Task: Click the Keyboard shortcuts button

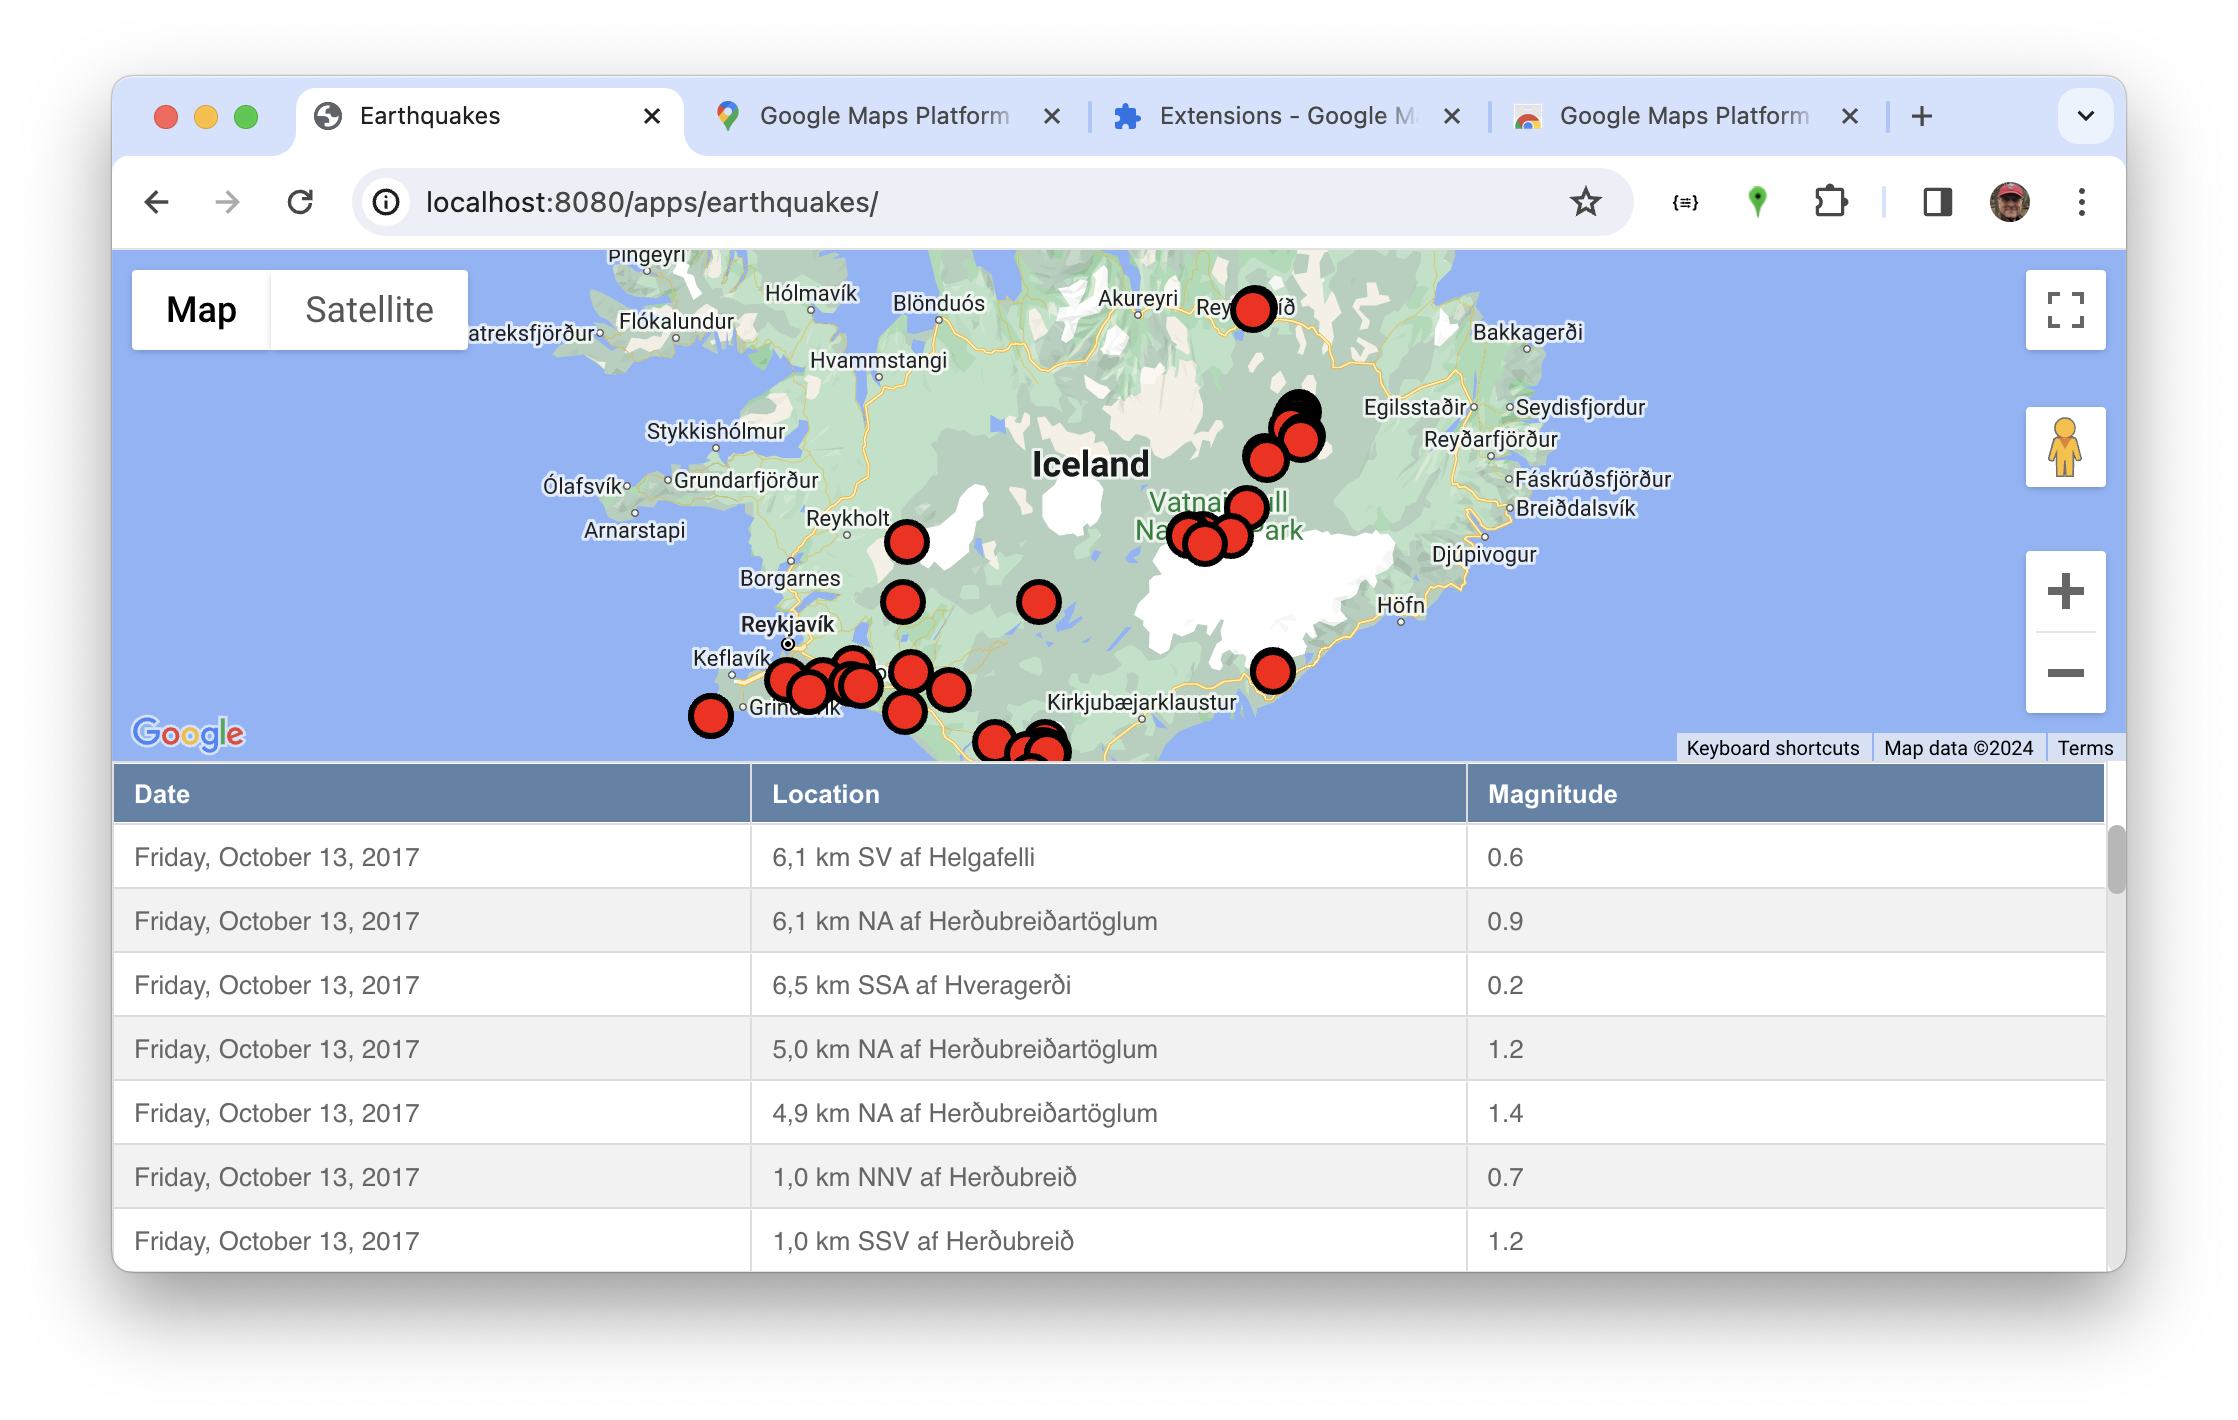Action: 1772,748
